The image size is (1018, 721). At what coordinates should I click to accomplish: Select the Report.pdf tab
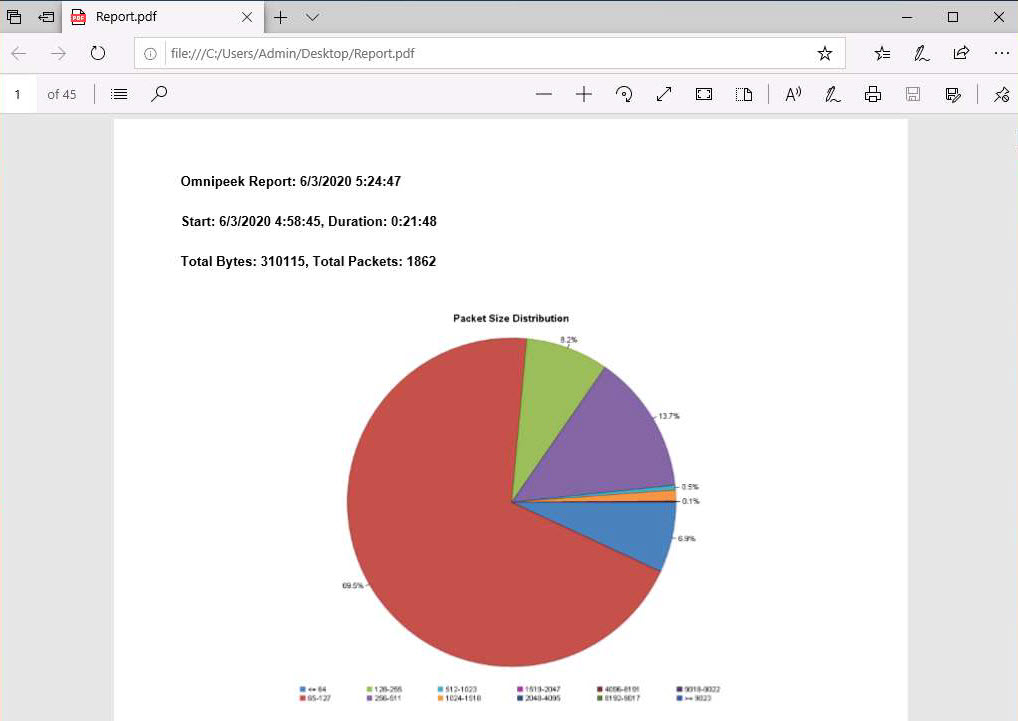click(163, 17)
